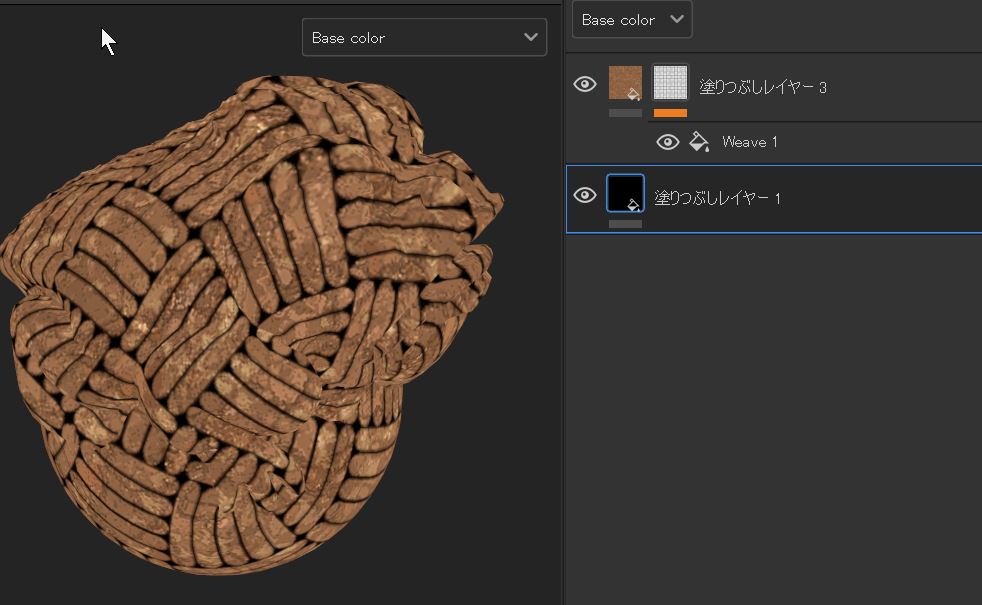
Task: Select 塗りつぶしレイヤー 3 by its name
Action: click(x=762, y=87)
